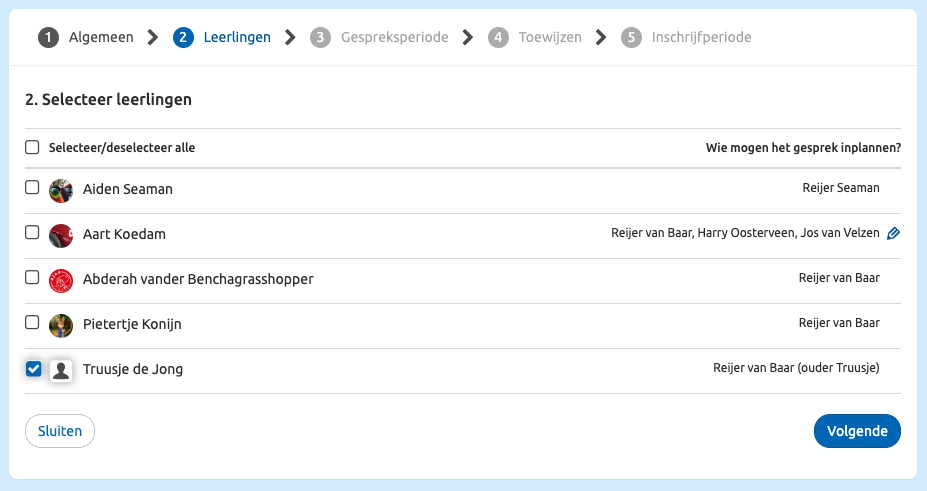The image size is (927, 491).
Task: Go to step 1 Algemeen
Action: [x=86, y=37]
